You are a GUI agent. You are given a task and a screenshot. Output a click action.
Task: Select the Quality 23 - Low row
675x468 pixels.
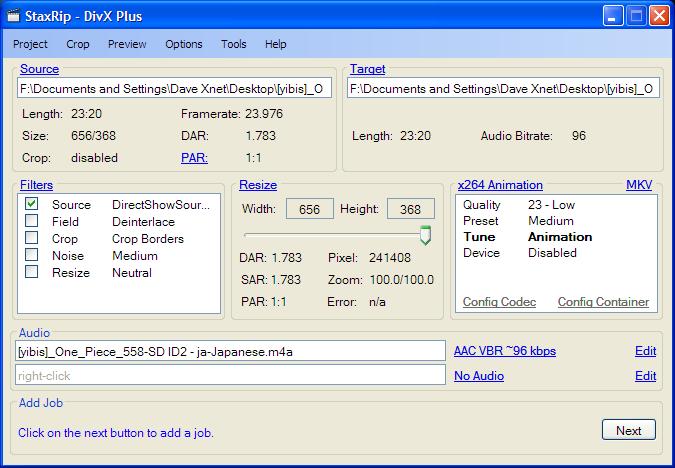pyautogui.click(x=556, y=205)
